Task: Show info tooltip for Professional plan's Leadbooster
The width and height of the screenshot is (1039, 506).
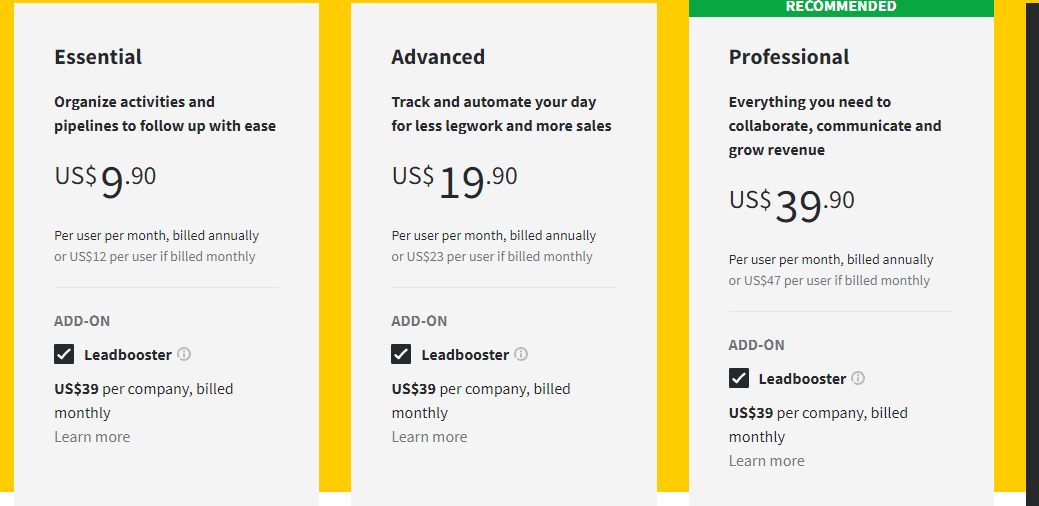Action: pyautogui.click(x=858, y=378)
